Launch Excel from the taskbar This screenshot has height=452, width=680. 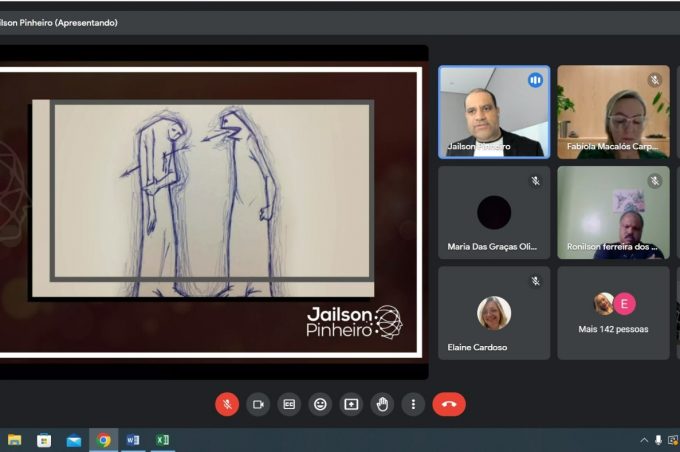coord(162,440)
